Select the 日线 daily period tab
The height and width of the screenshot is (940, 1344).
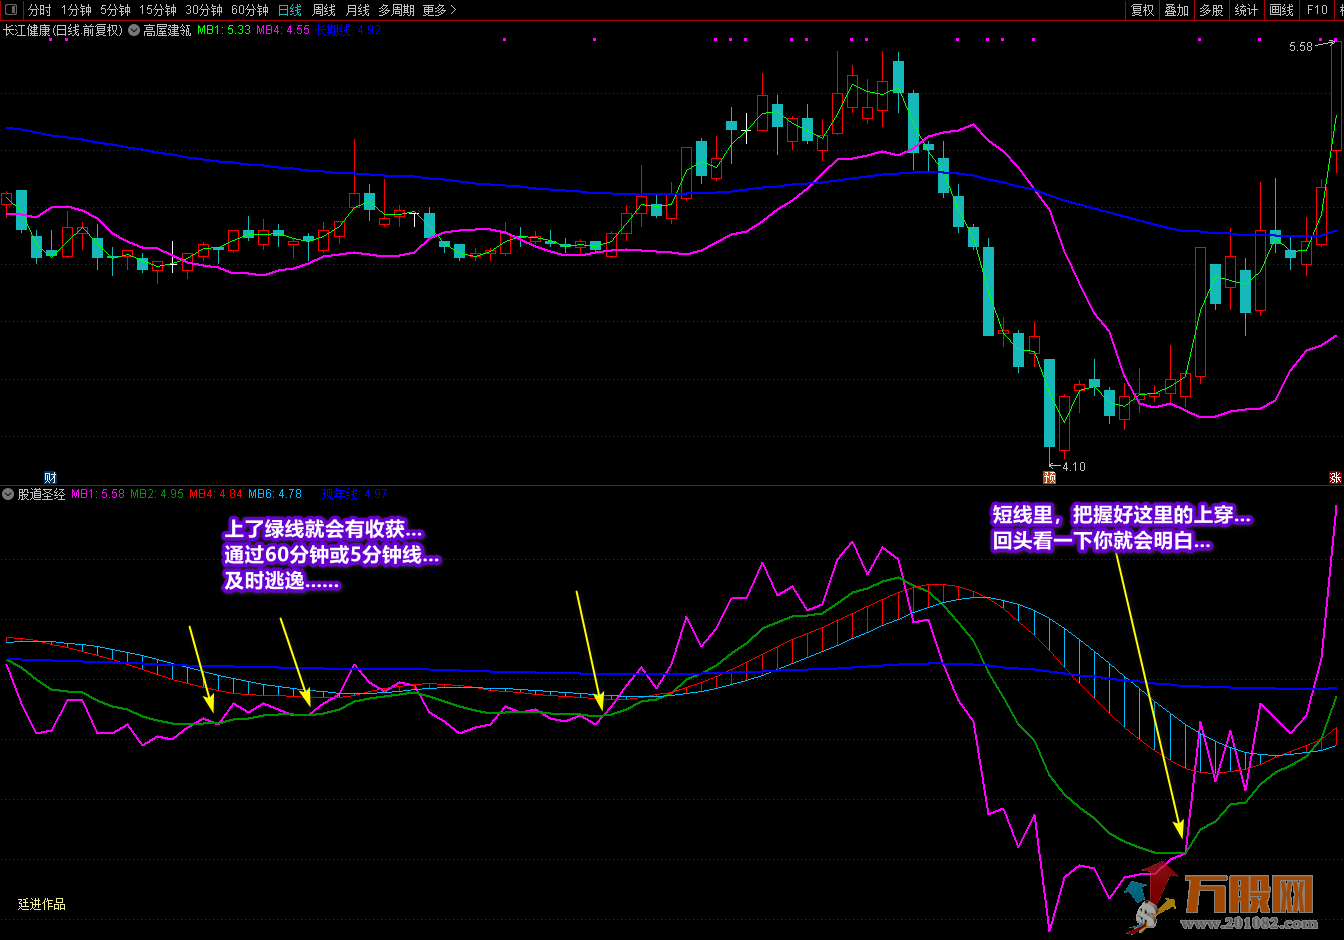tap(290, 10)
